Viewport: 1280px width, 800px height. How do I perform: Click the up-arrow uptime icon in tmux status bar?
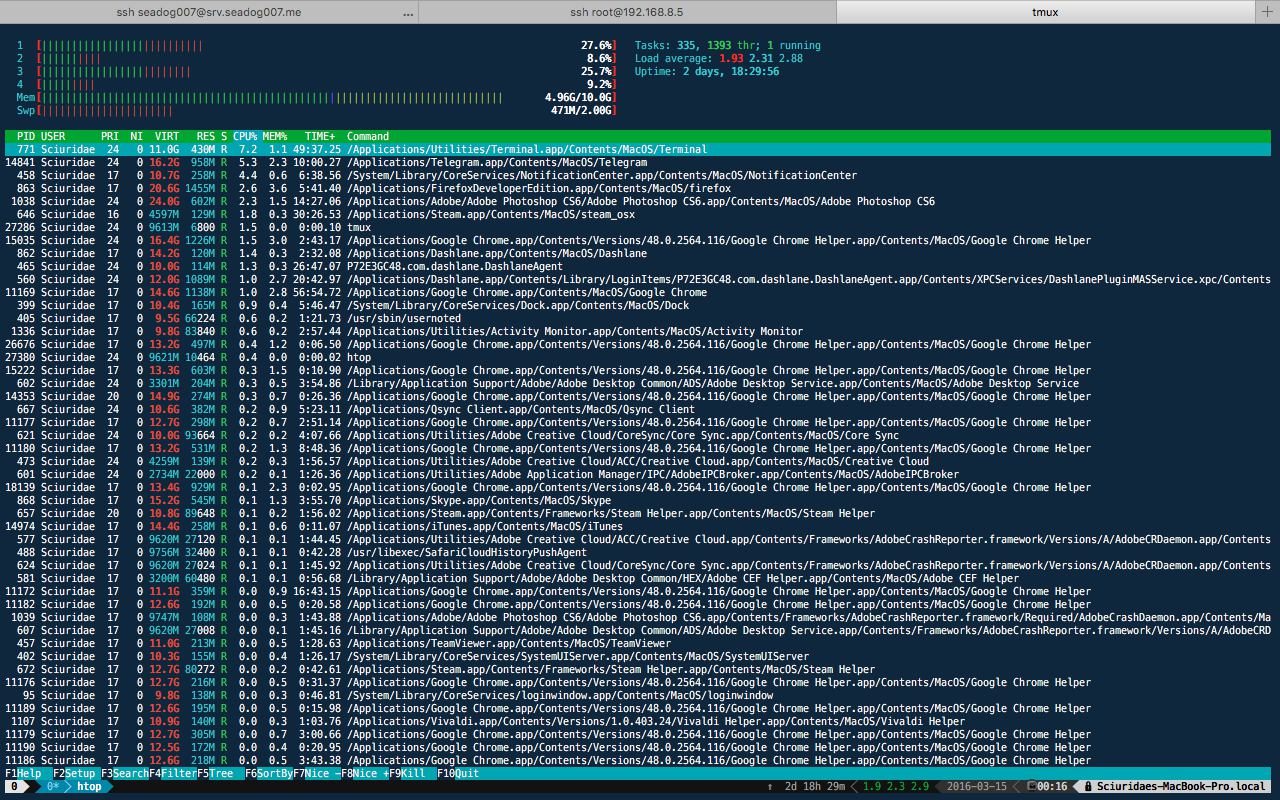(770, 786)
